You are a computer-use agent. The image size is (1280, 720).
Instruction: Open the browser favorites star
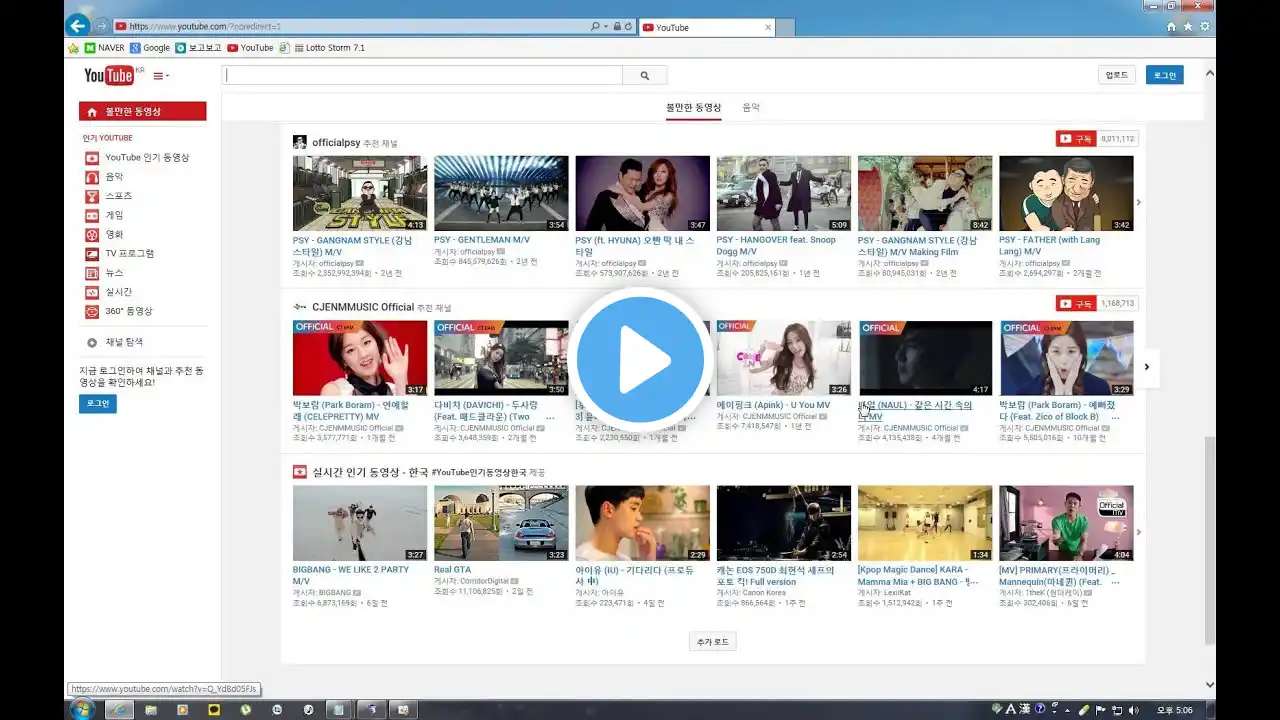tap(1188, 27)
